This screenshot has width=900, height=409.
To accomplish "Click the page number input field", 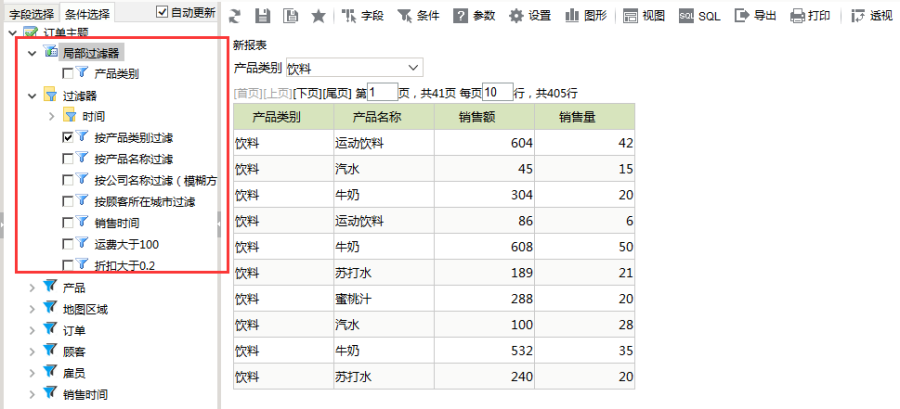I will click(x=382, y=92).
